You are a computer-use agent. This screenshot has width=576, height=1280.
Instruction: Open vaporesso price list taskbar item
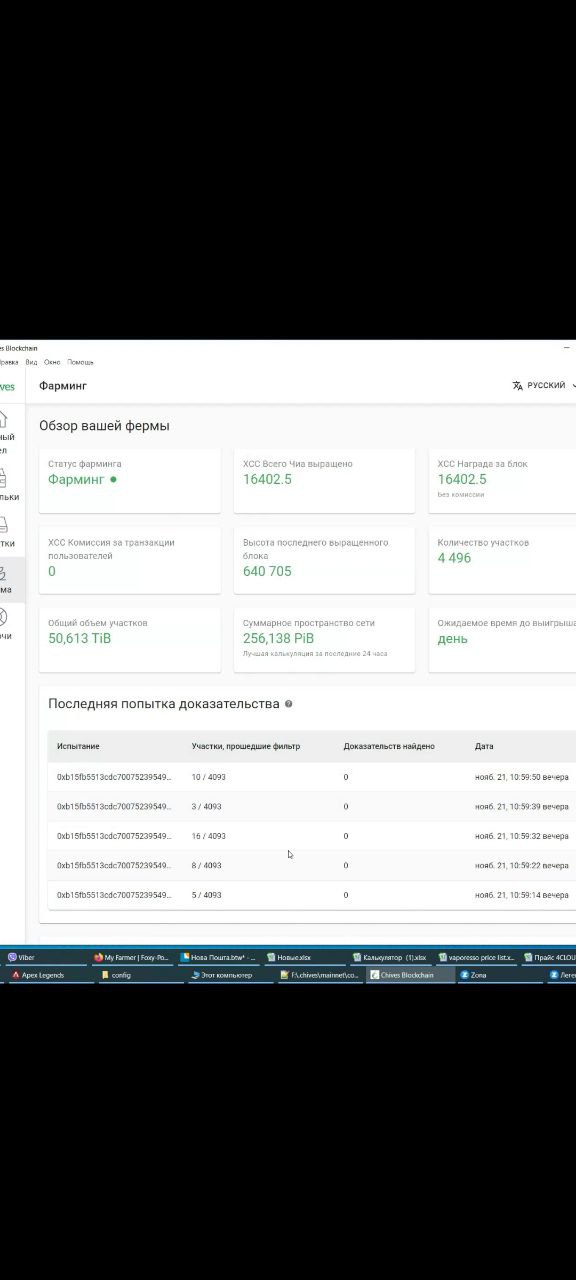point(478,957)
